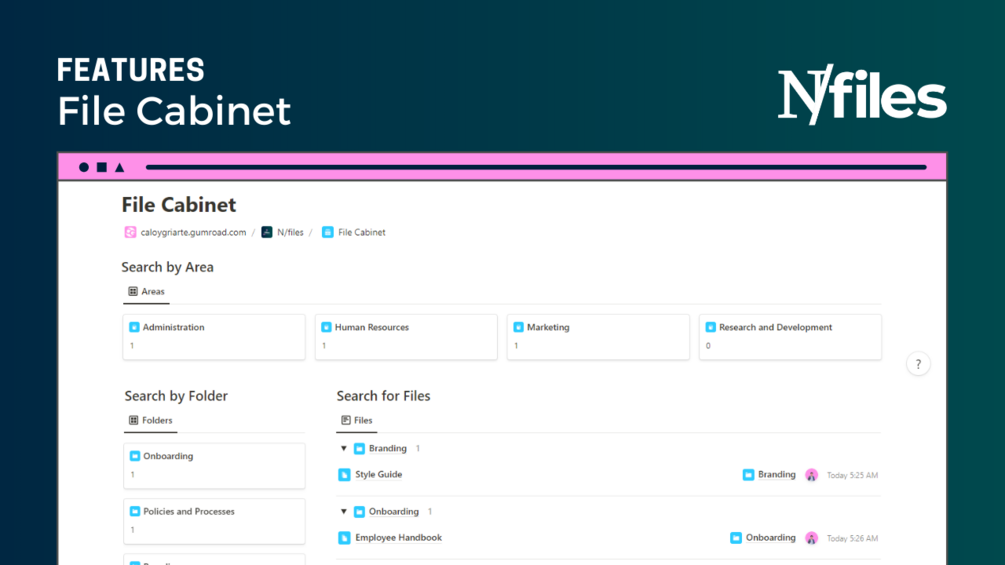Click the Search for Files heading
Screen dimensions: 1005x565
383,396
